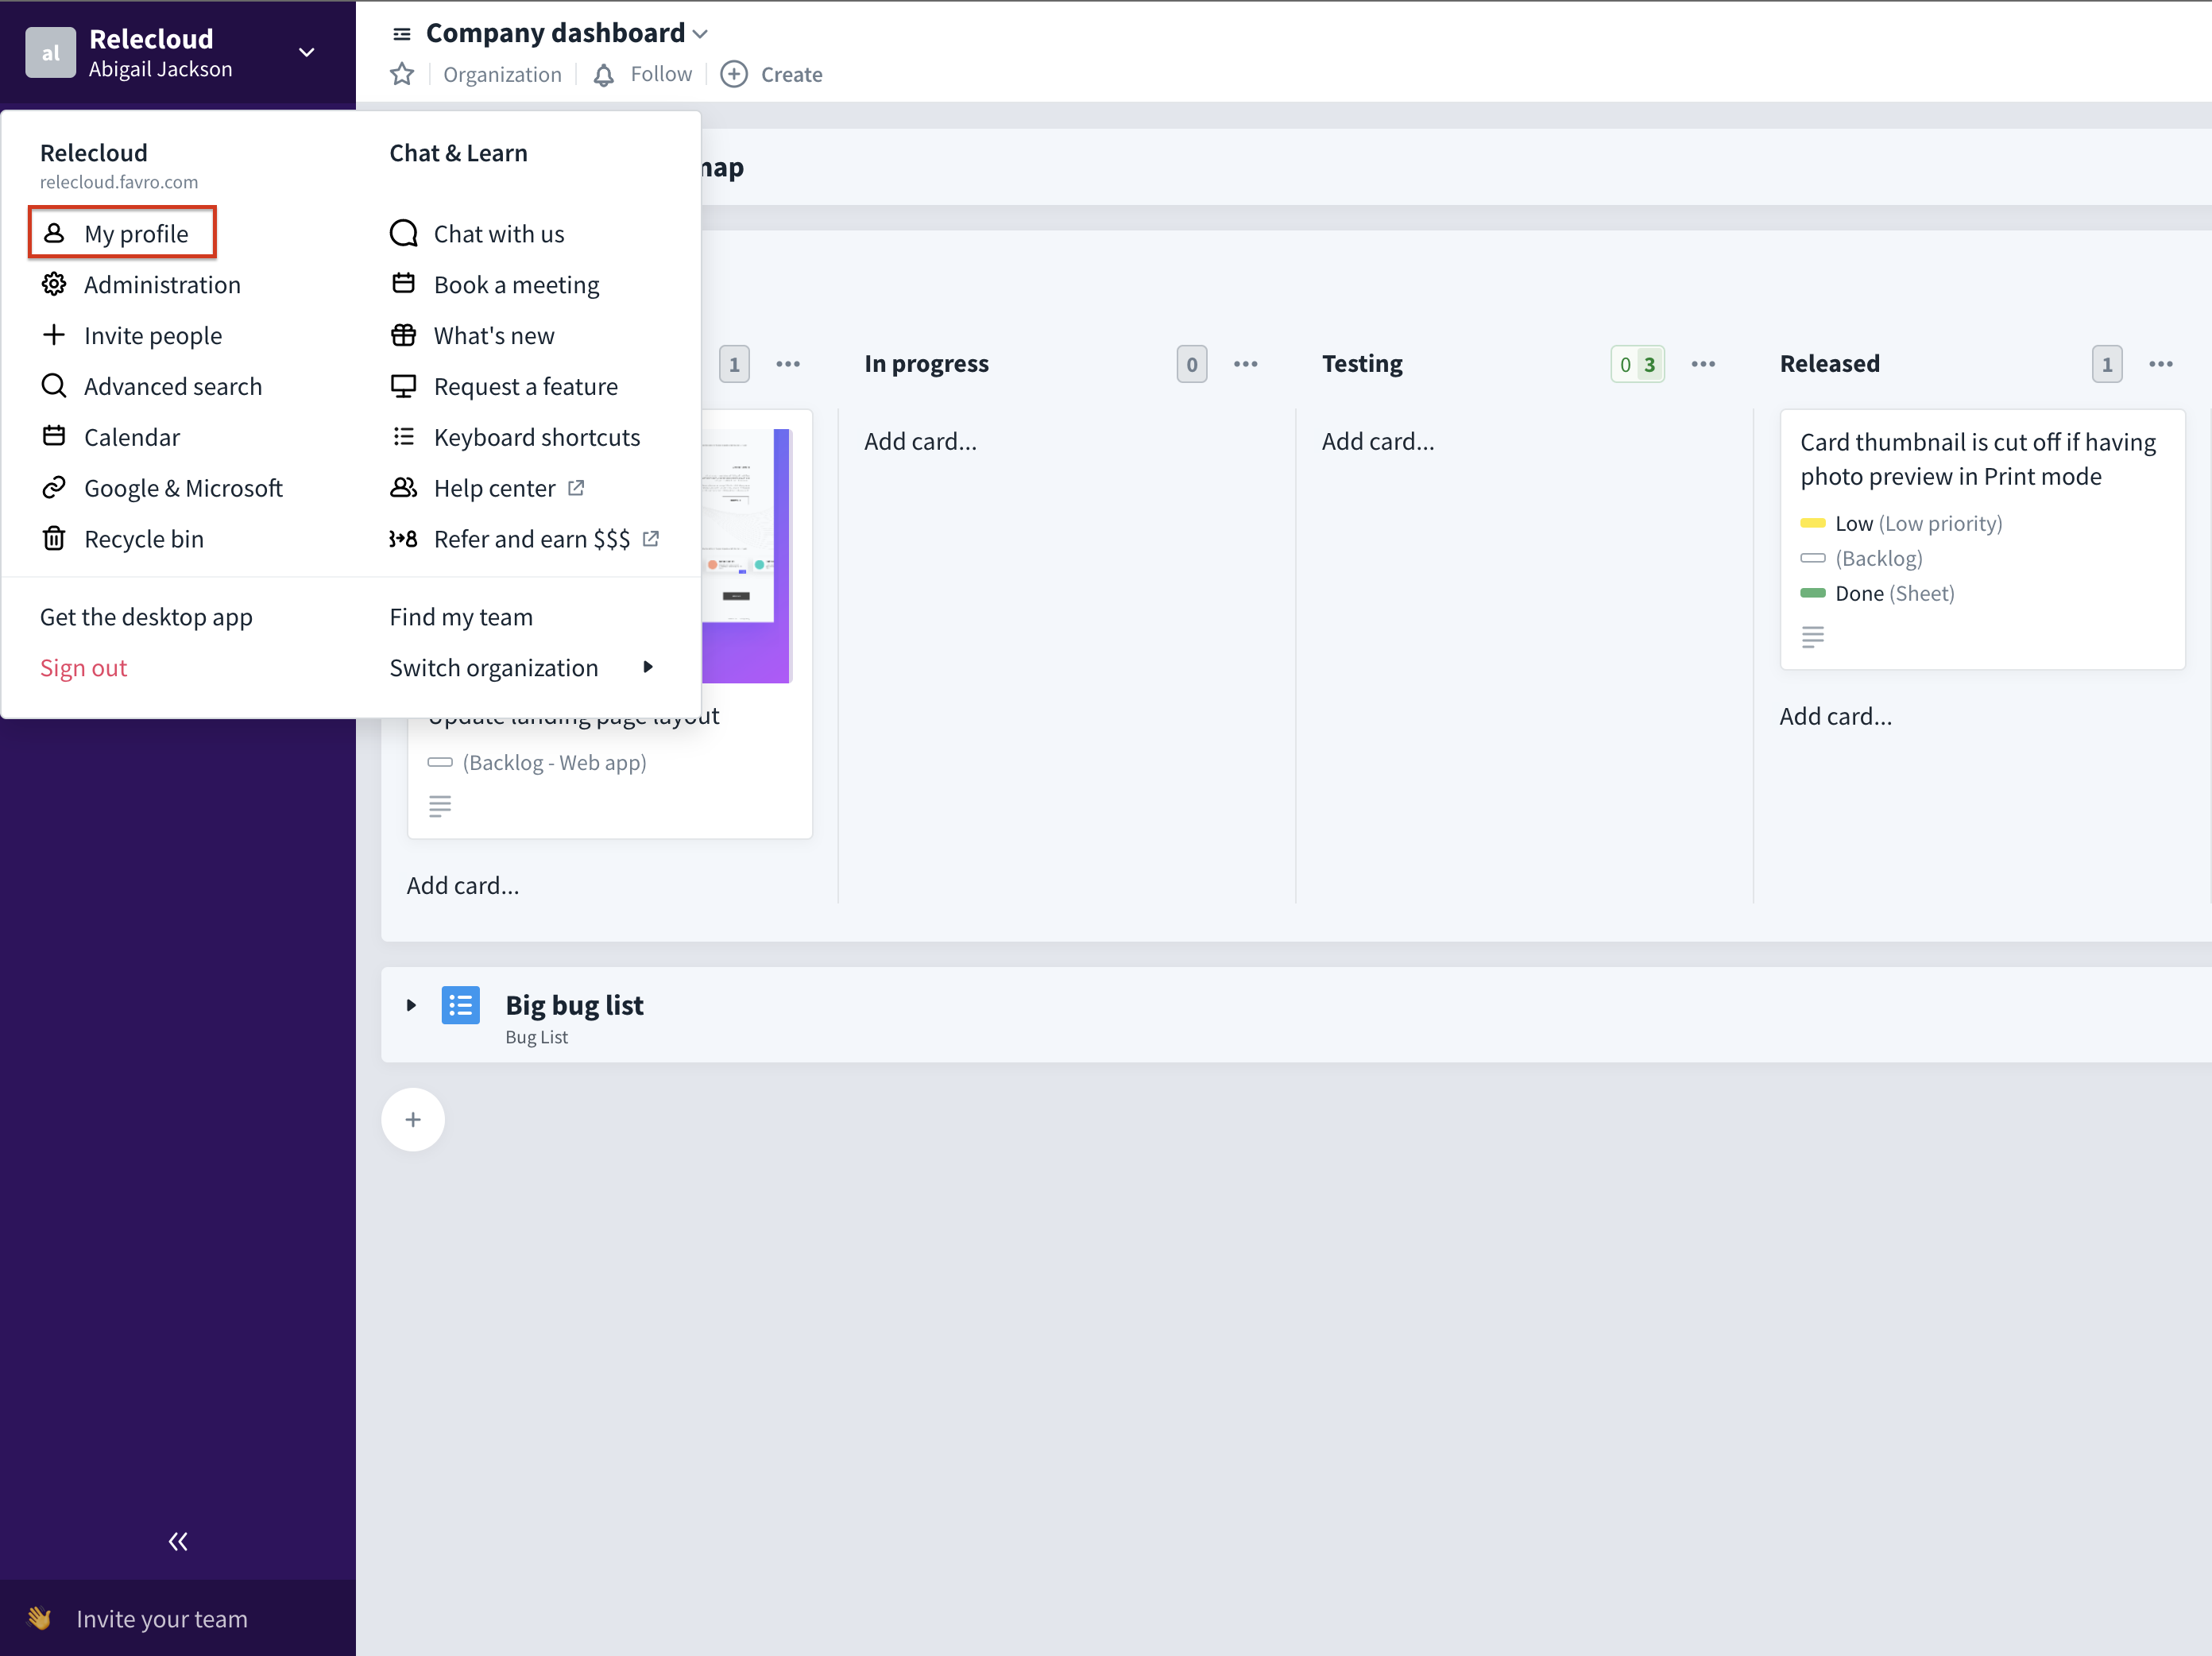The height and width of the screenshot is (1656, 2212).
Task: Open the Company dashboard title dropdown
Action: pyautogui.click(x=700, y=34)
